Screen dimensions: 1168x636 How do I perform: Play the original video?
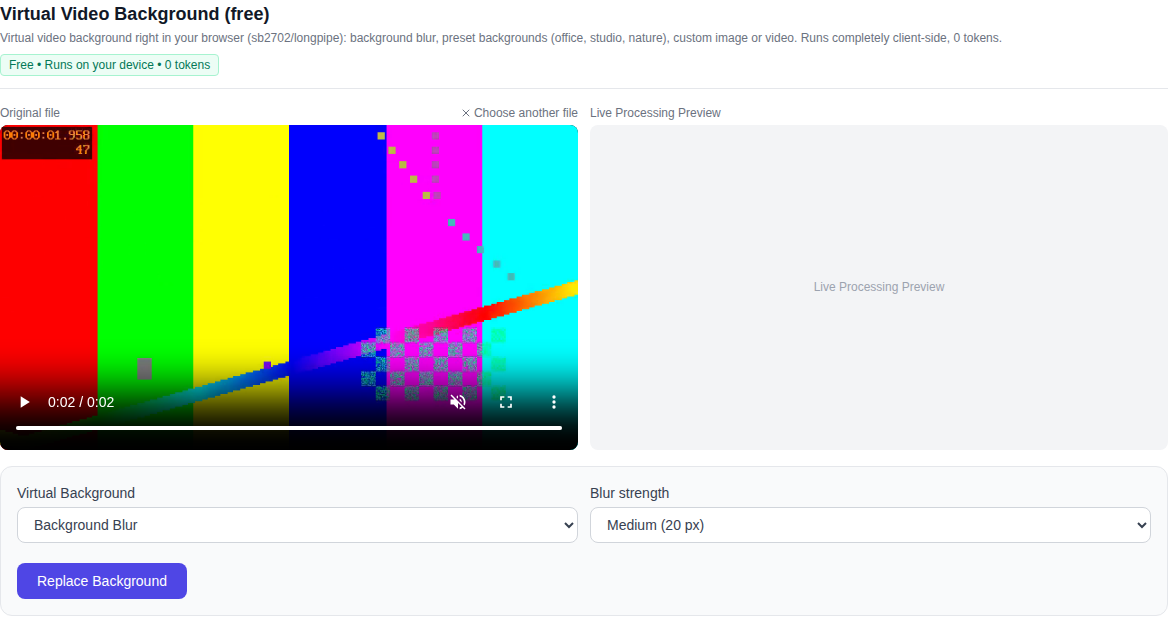pos(25,402)
